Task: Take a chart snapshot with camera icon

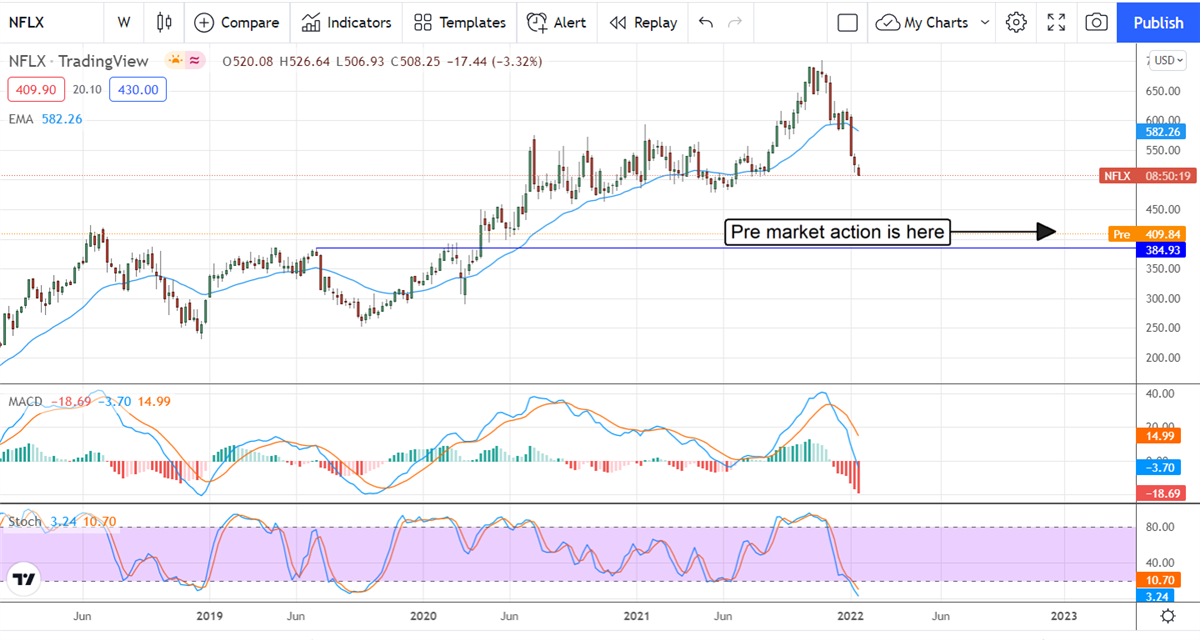Action: 1096,22
